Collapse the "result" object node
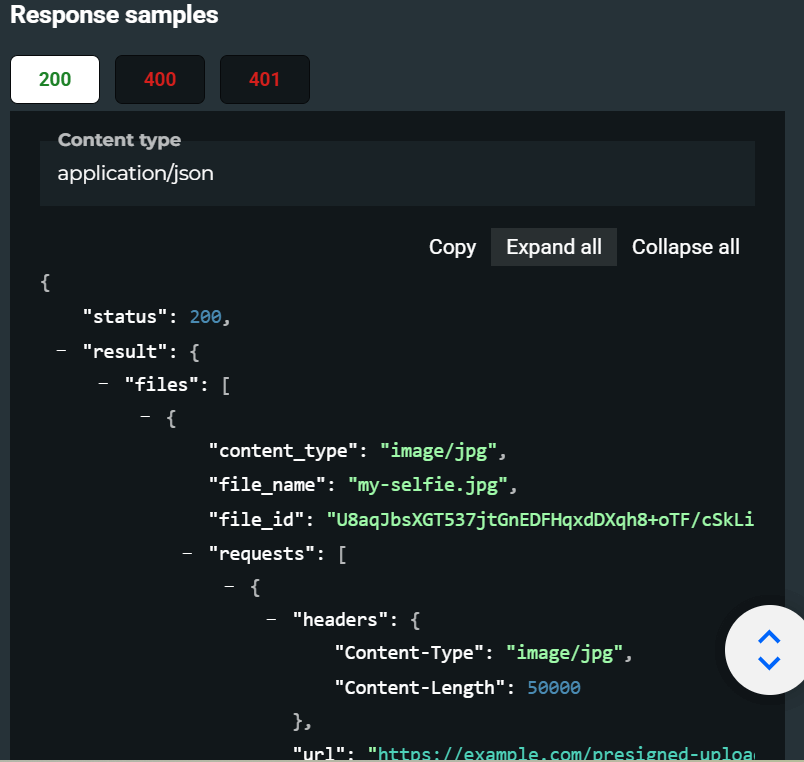The height and width of the screenshot is (762, 804). (62, 352)
